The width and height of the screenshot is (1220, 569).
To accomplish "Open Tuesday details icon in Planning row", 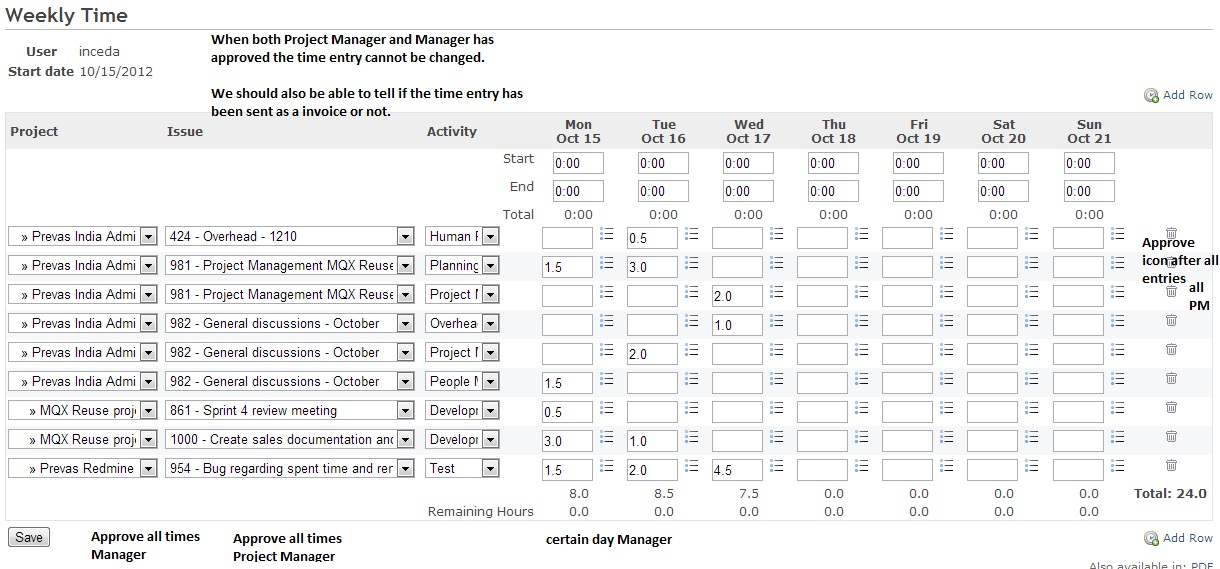I will pos(692,263).
